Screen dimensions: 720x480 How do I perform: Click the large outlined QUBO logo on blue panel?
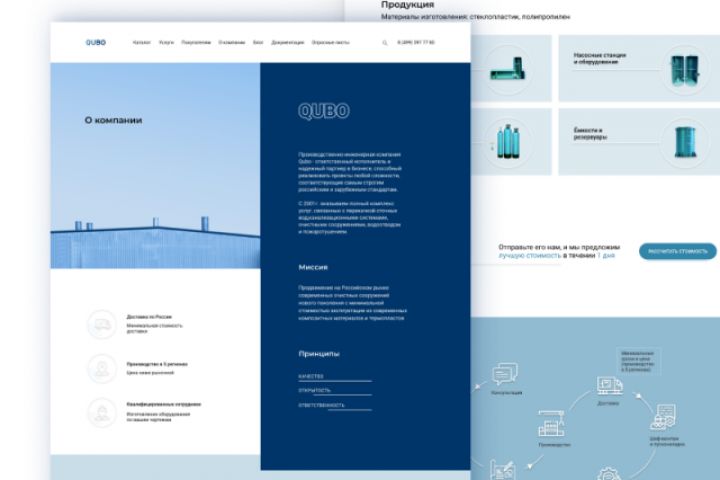(x=324, y=111)
